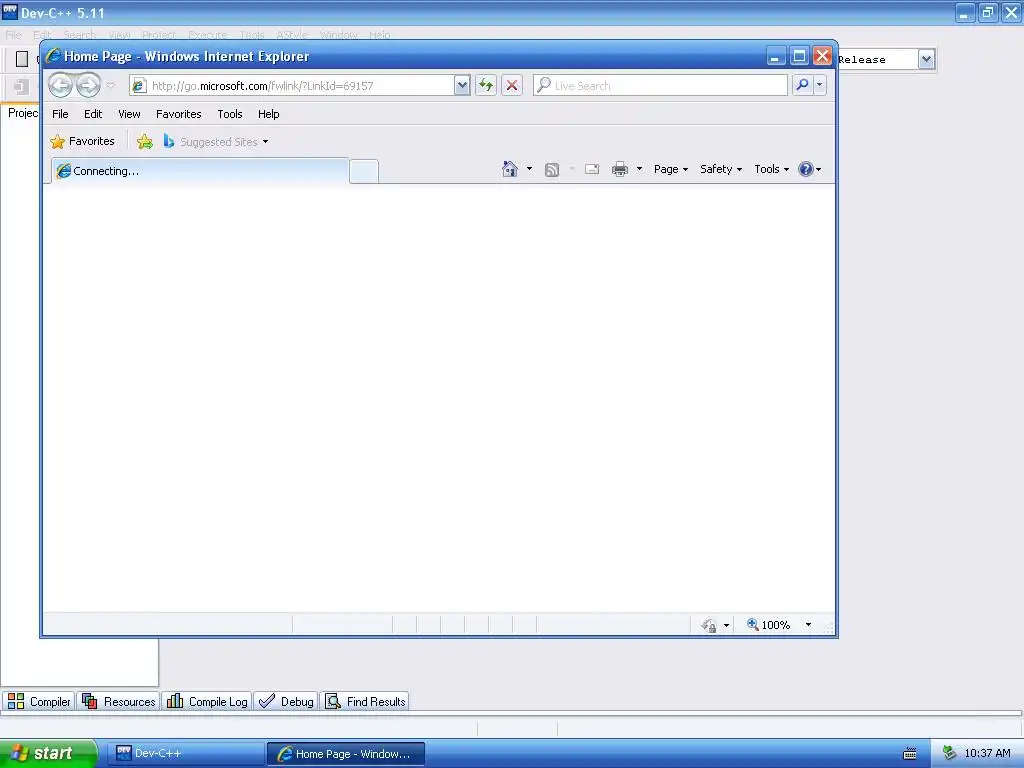Minimize the Internet Explorer window

775,56
